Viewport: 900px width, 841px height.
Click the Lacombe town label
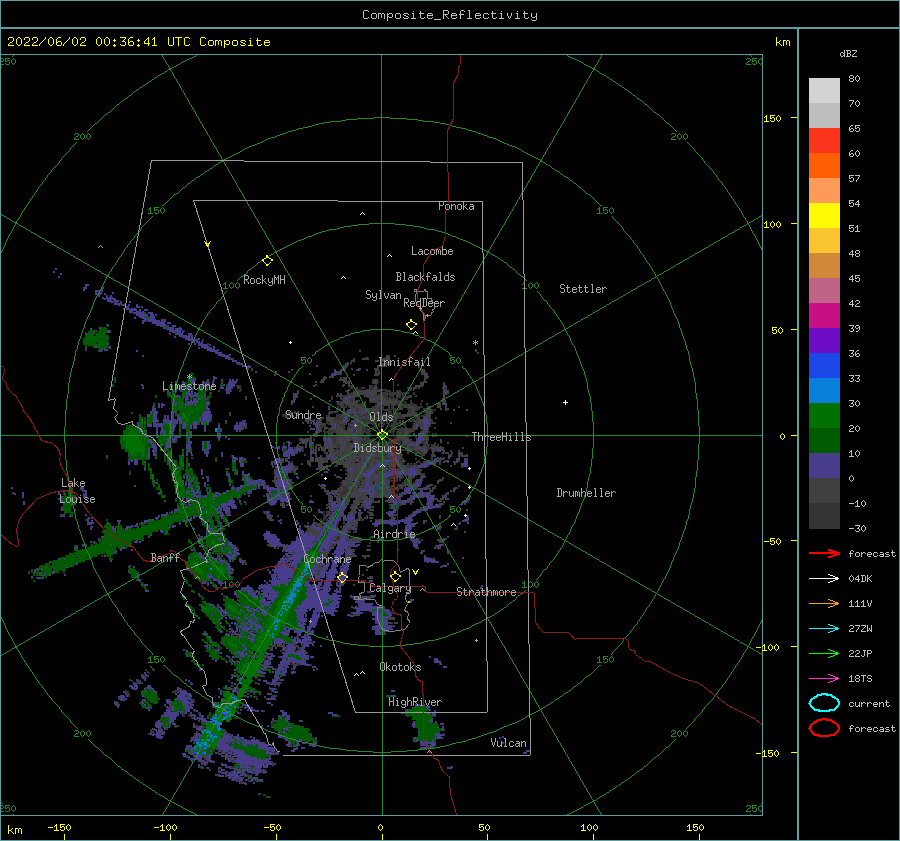tap(432, 251)
